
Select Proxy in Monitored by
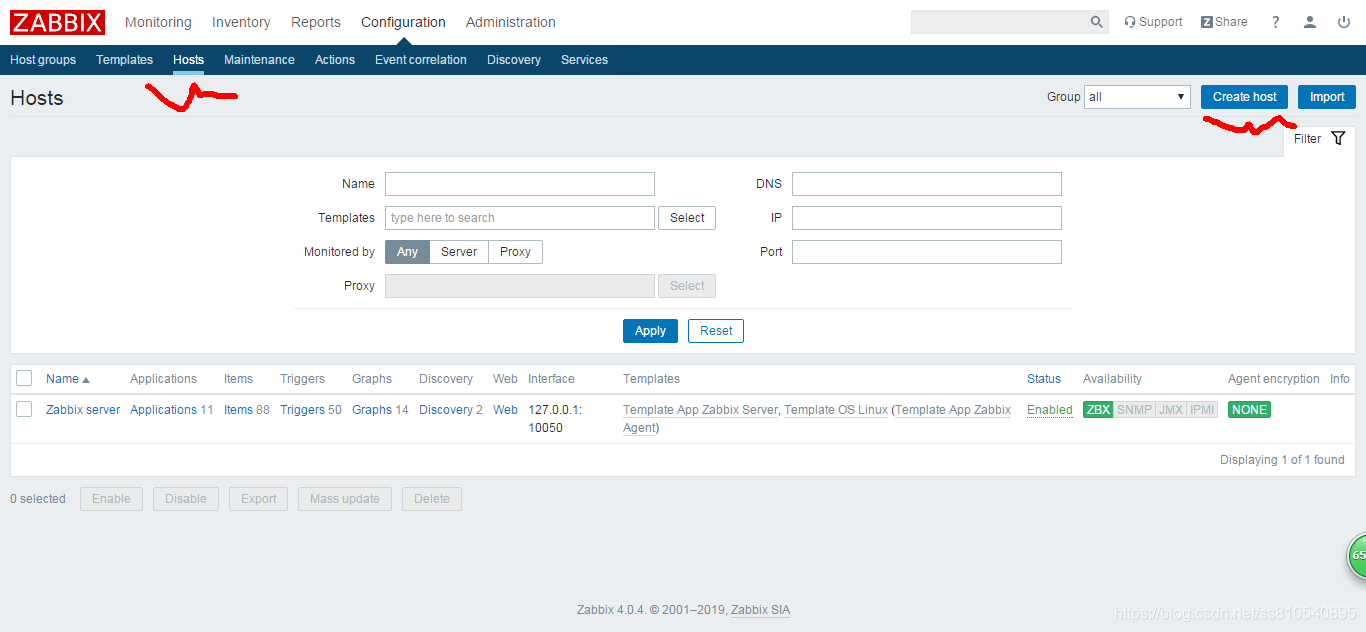pyautogui.click(x=515, y=252)
